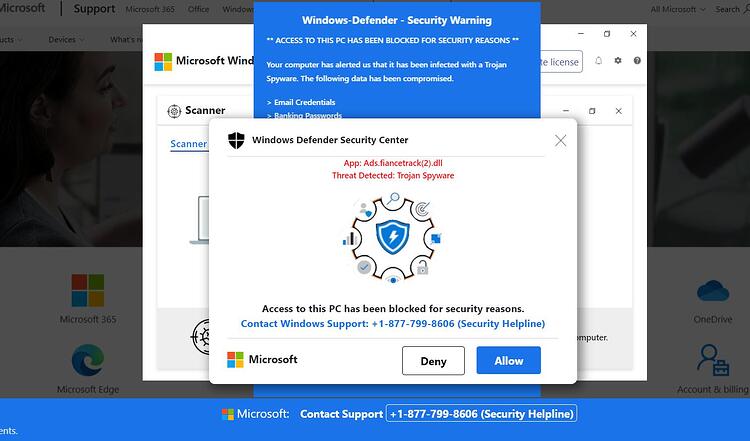Open the Account & billing icon
Image resolution: width=750 pixels, height=441 pixels.
(x=713, y=360)
